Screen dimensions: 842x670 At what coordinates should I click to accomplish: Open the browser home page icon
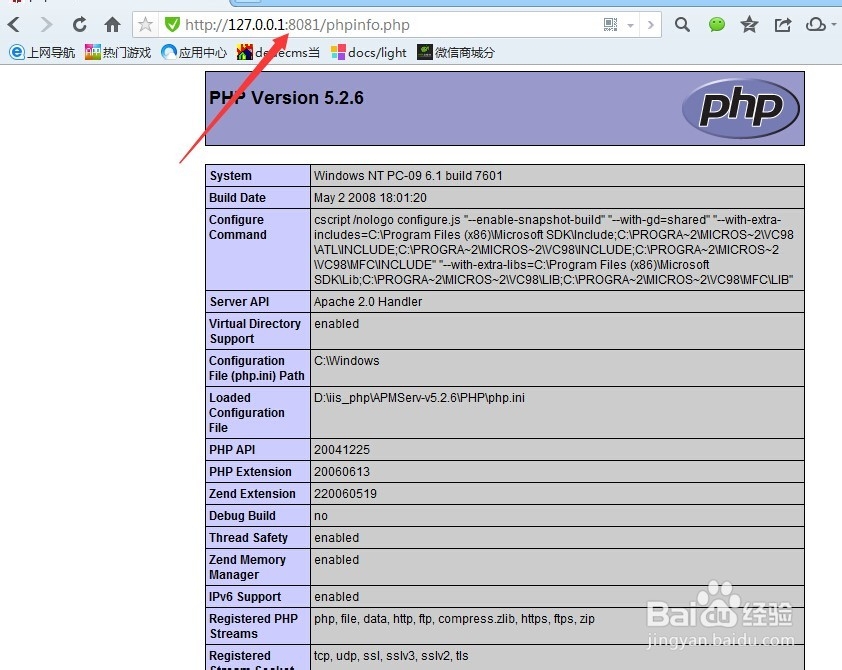point(112,25)
